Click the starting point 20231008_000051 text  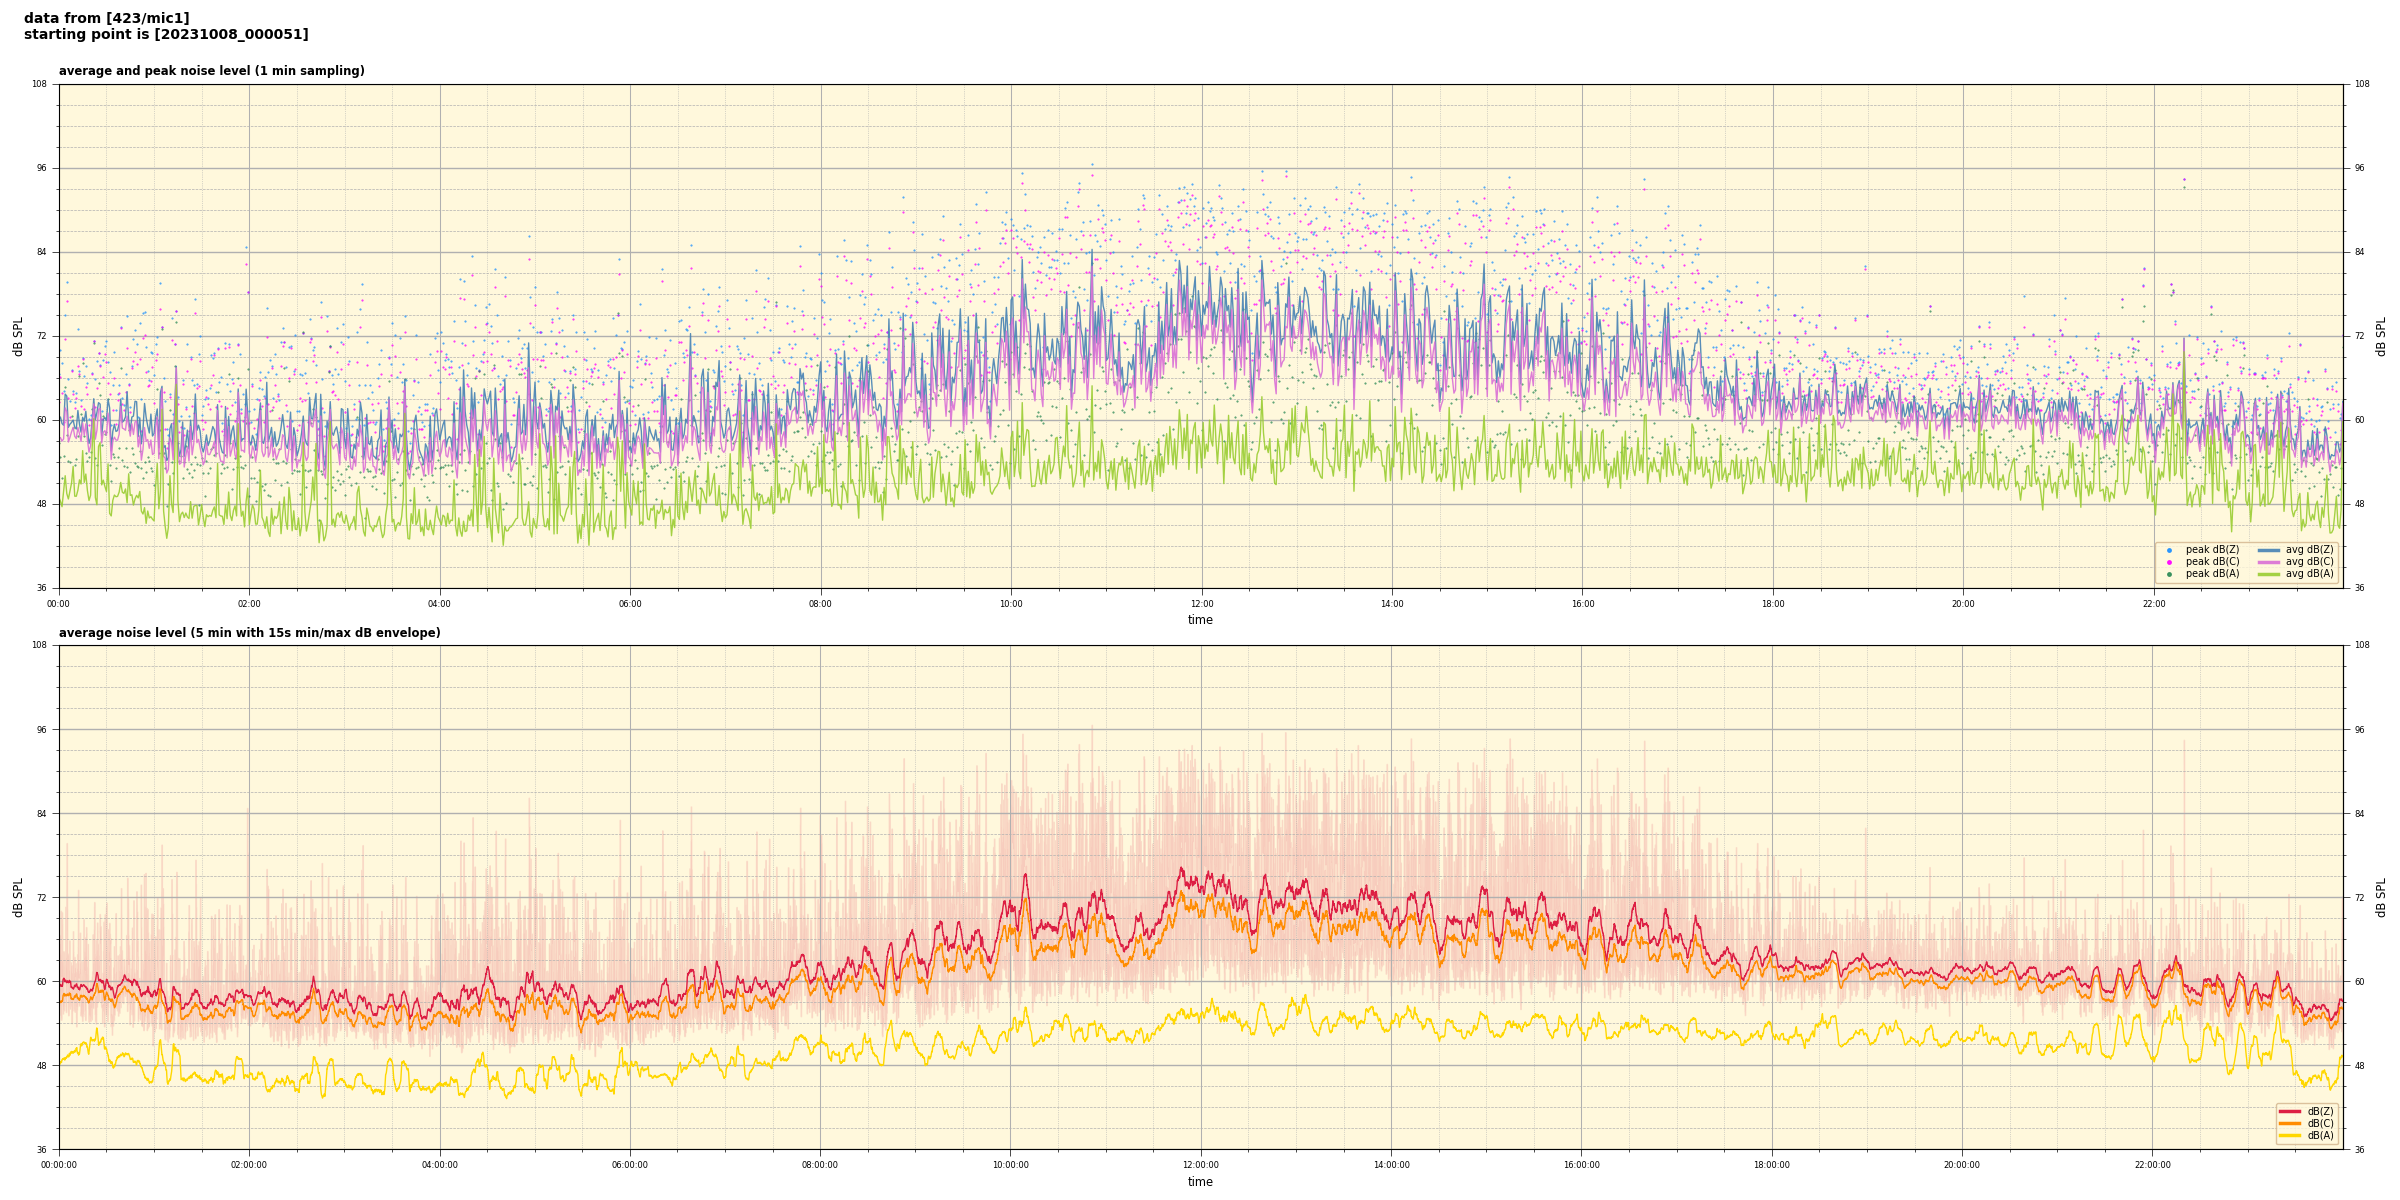click(166, 35)
